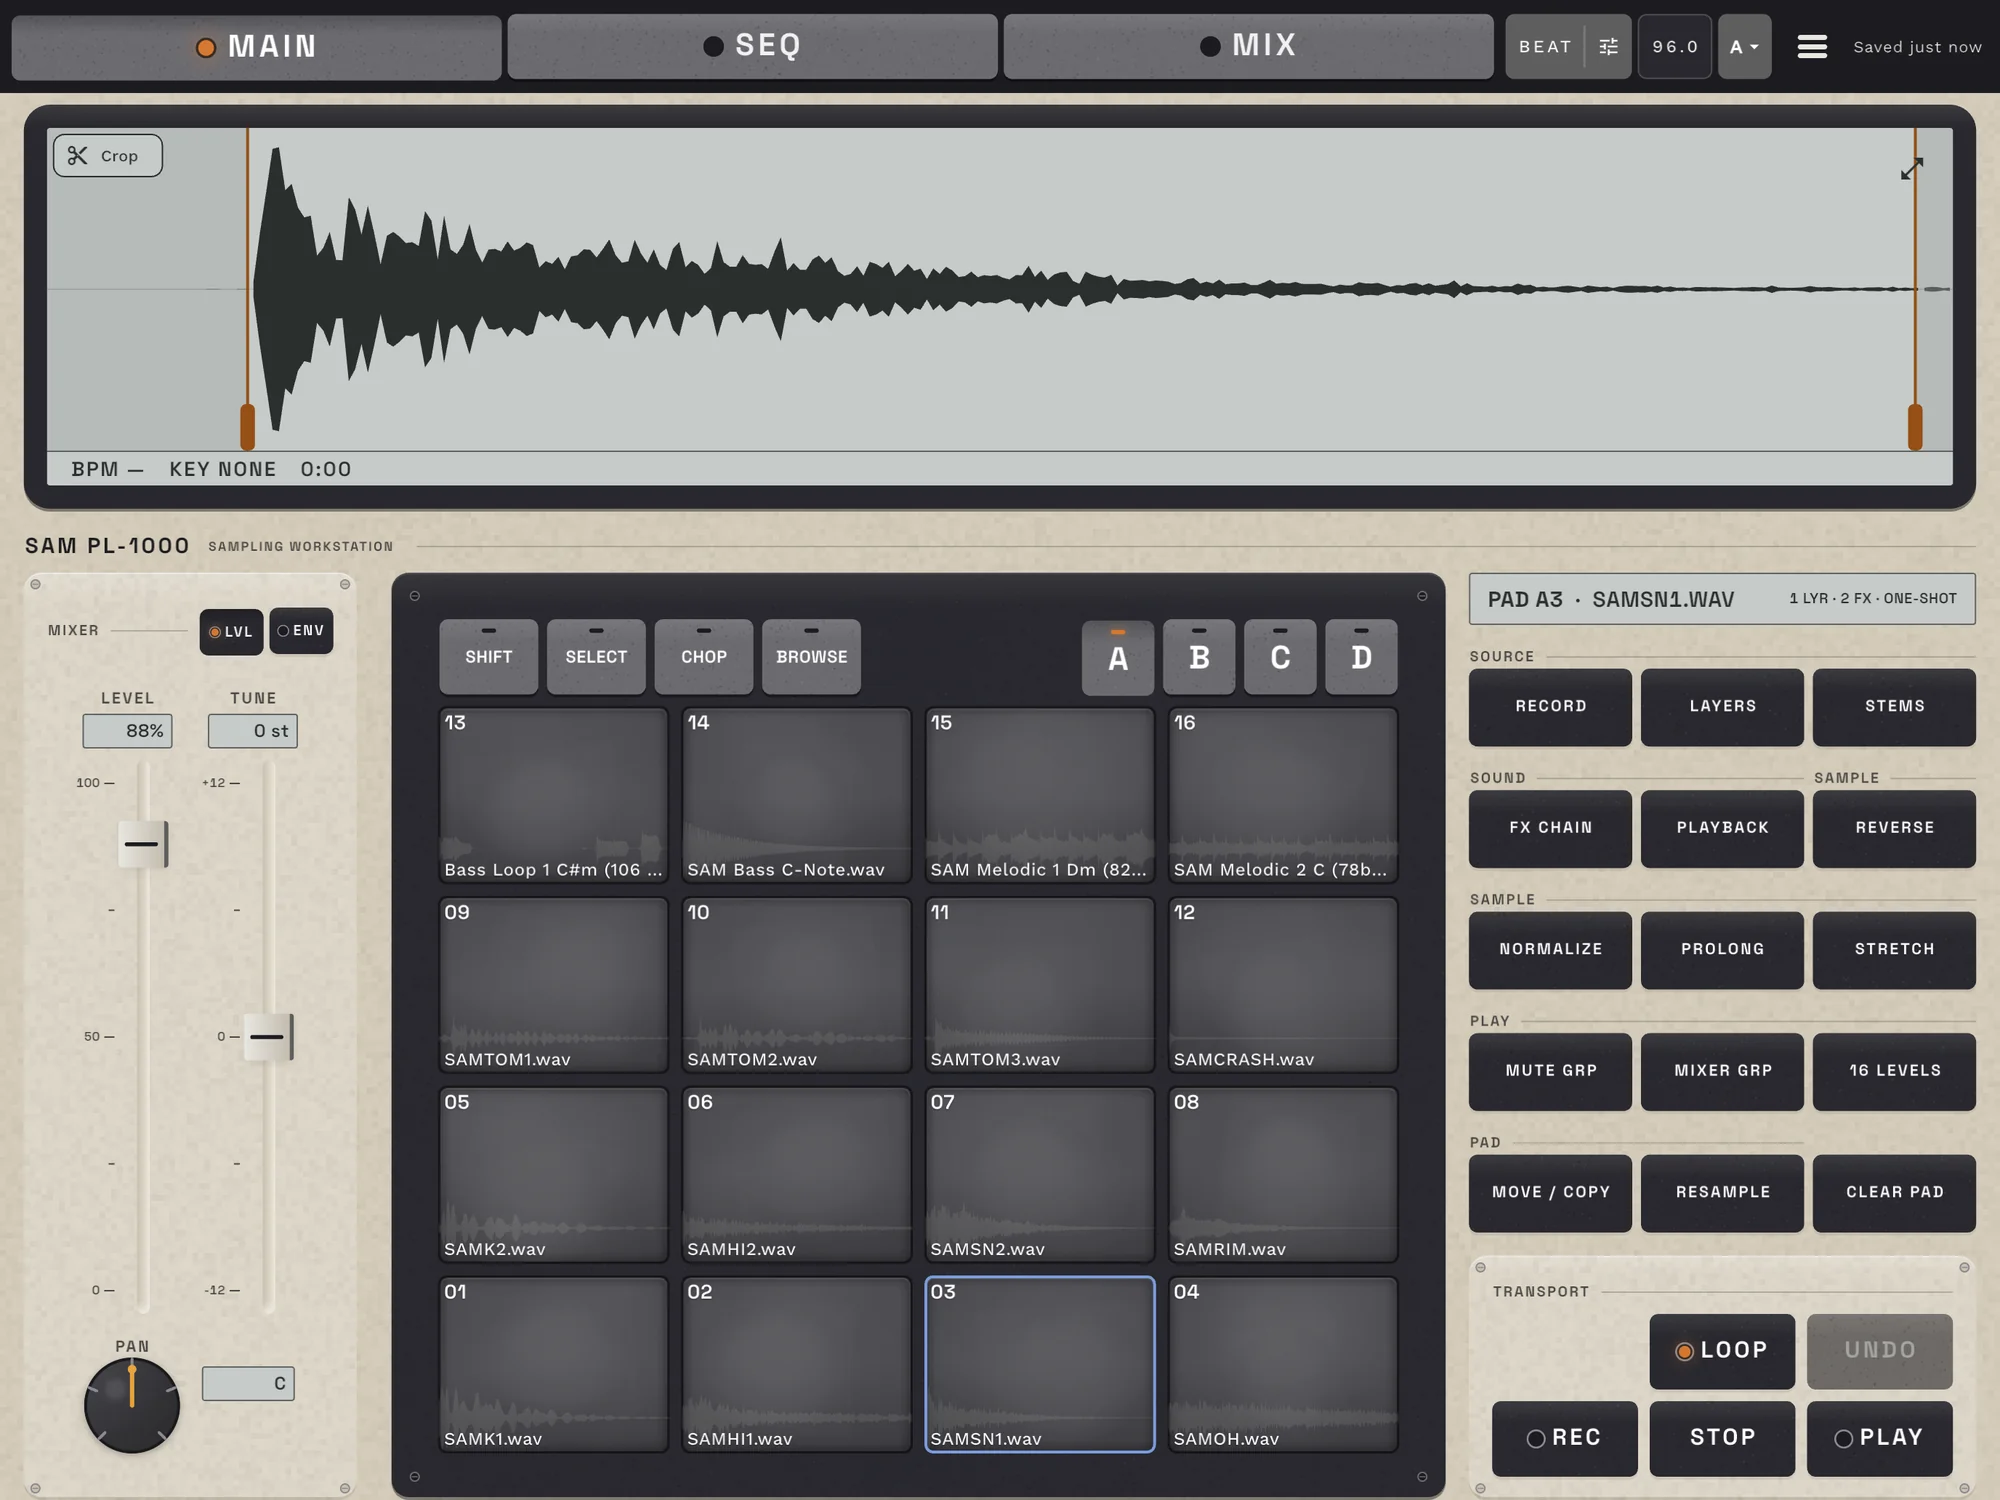Click the TUNE fader handle
Image resolution: width=2000 pixels, height=1500 pixels.
pos(268,1037)
